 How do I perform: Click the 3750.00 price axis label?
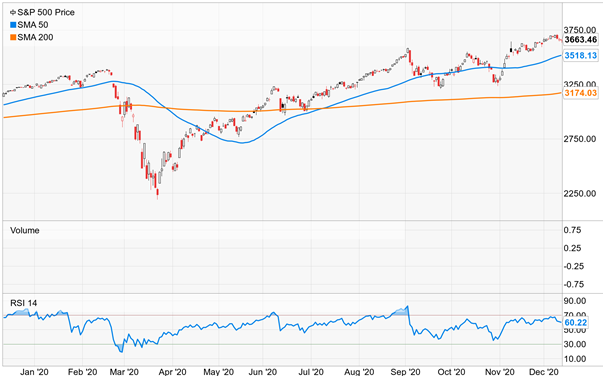coord(580,30)
